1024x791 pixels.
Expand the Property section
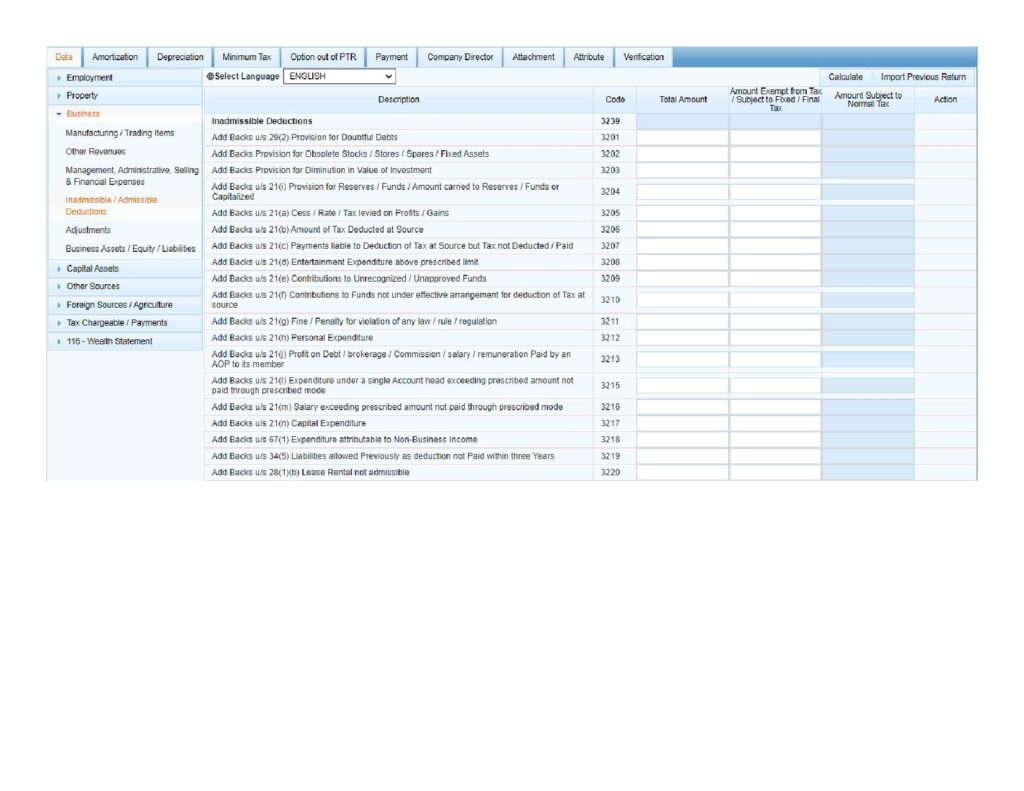click(x=82, y=96)
